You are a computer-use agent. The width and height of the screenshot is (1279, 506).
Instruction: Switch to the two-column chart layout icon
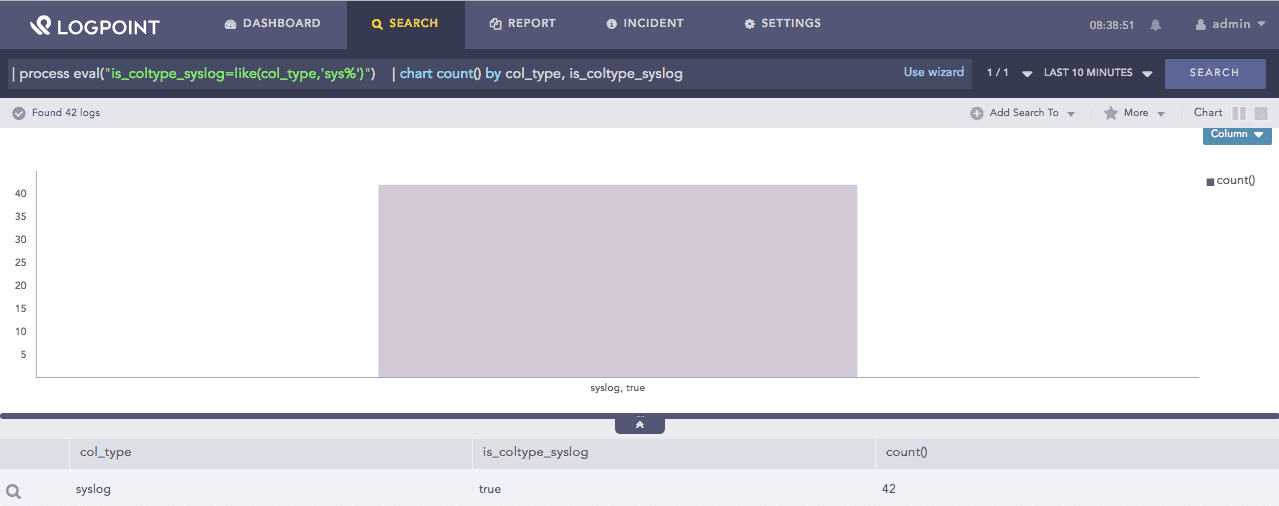pos(1239,113)
